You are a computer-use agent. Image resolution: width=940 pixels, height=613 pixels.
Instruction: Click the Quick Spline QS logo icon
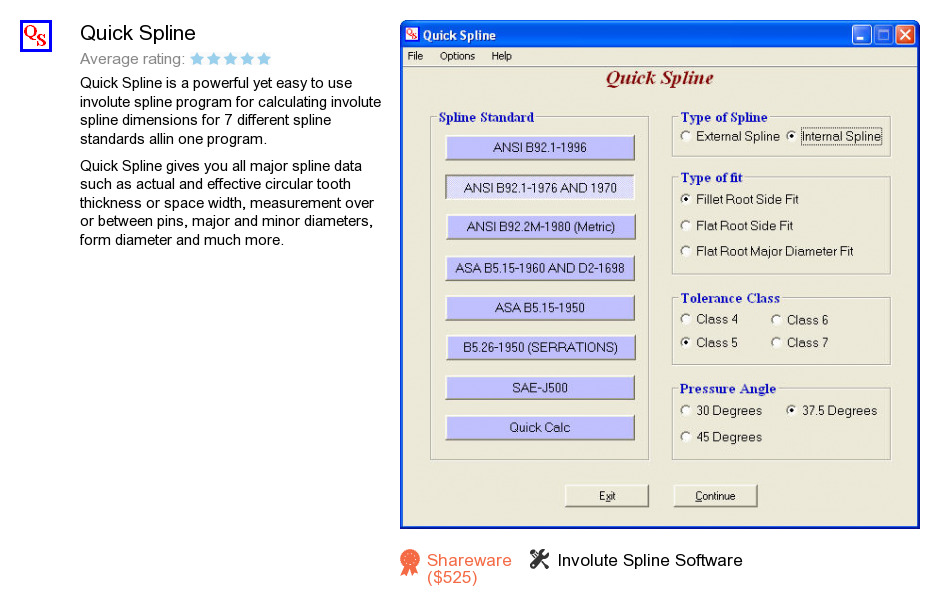[x=36, y=36]
